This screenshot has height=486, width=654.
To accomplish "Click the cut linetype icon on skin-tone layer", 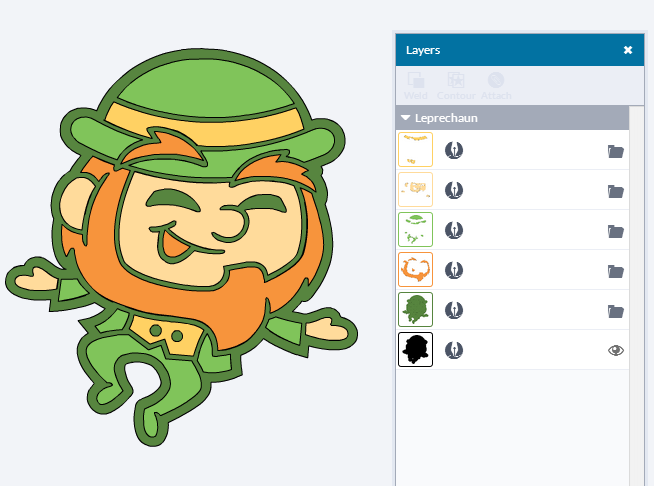I will (454, 190).
